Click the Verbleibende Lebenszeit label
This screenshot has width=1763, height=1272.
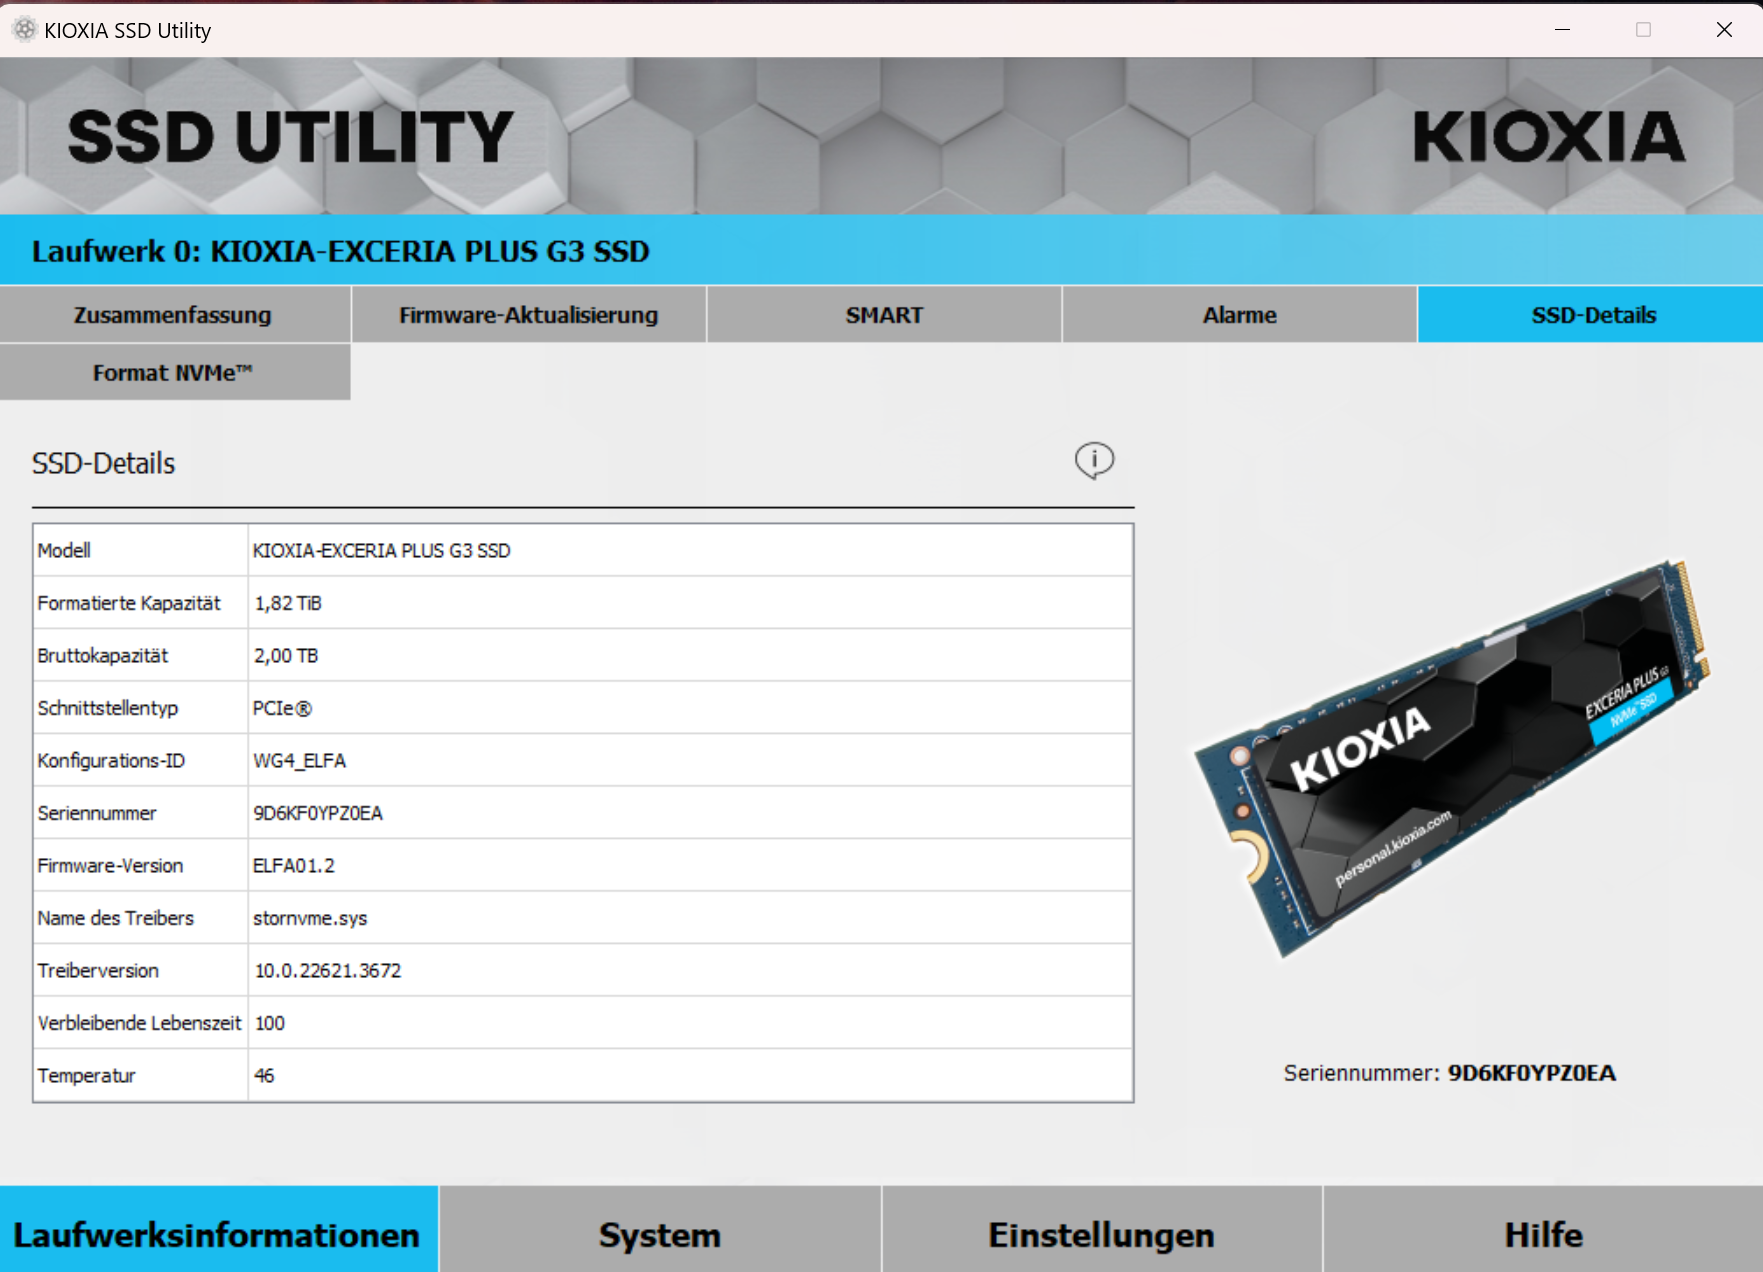[x=140, y=1023]
